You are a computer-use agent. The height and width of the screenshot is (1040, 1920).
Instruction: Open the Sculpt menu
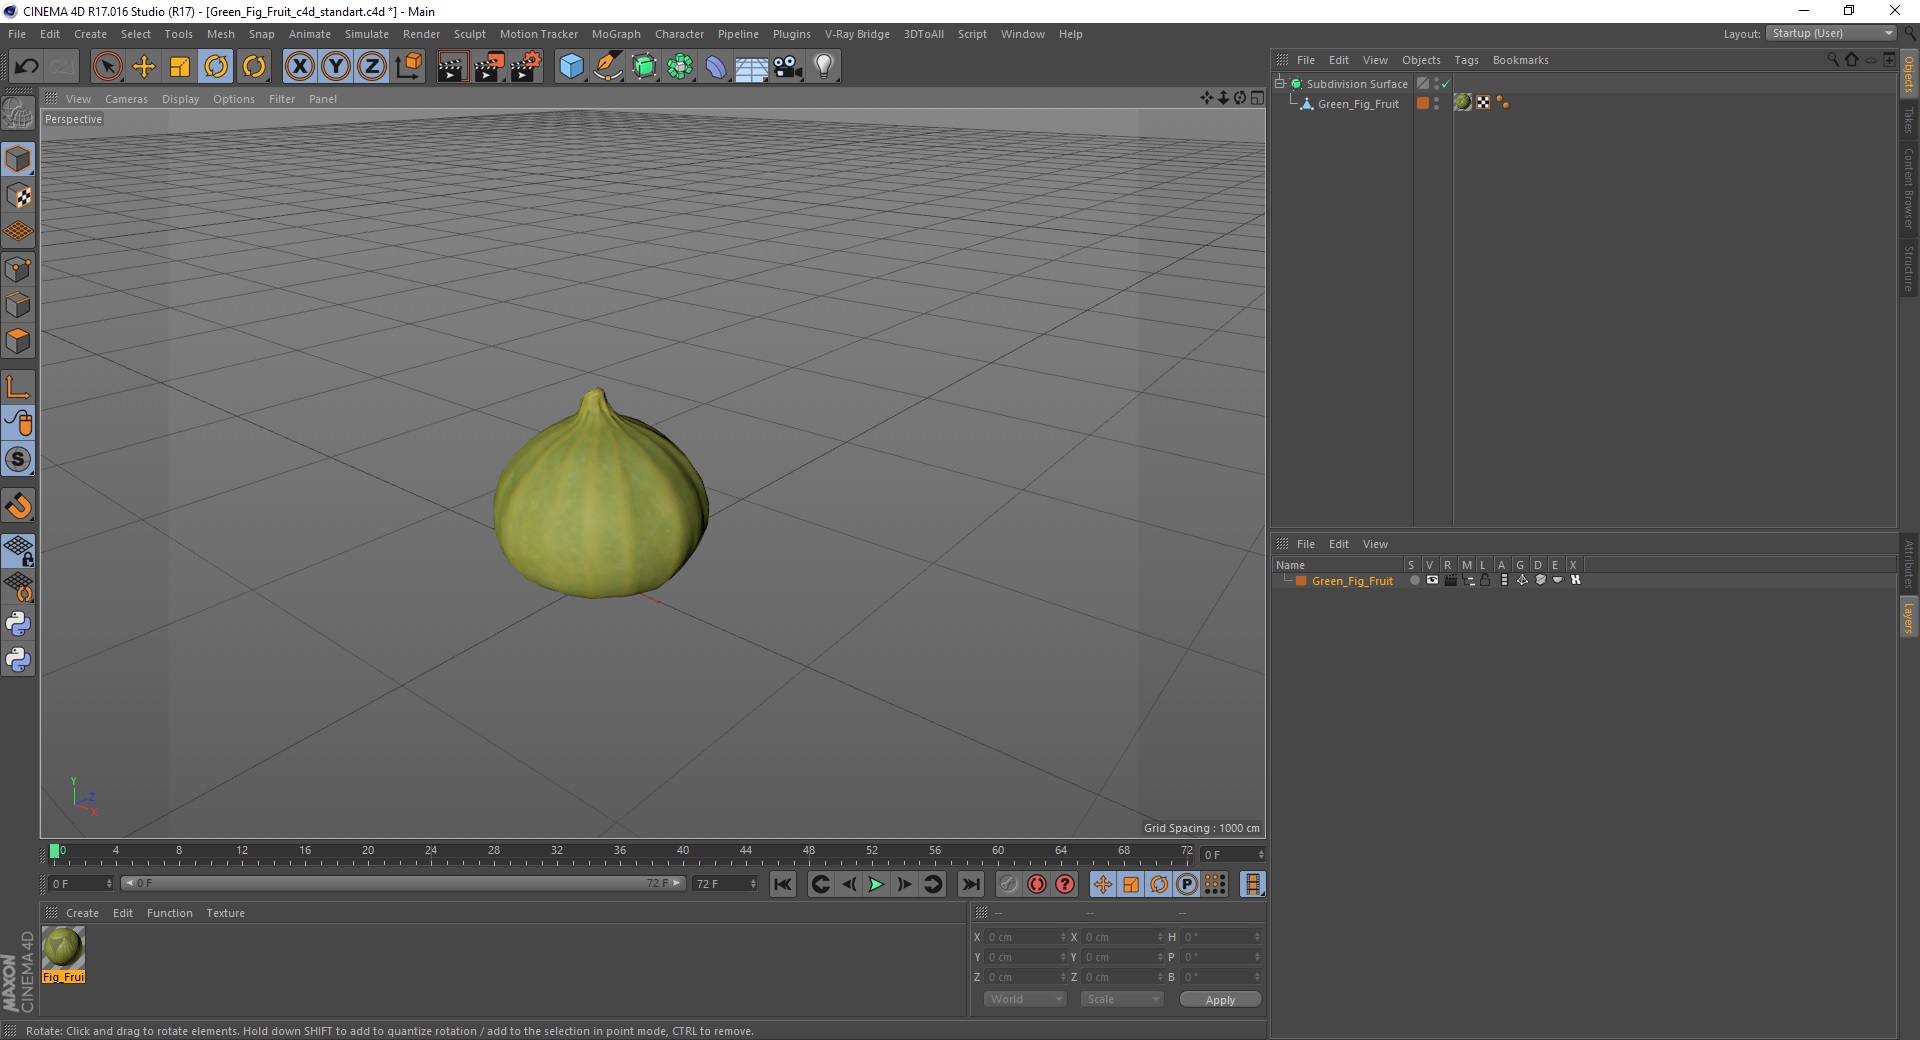pos(469,34)
